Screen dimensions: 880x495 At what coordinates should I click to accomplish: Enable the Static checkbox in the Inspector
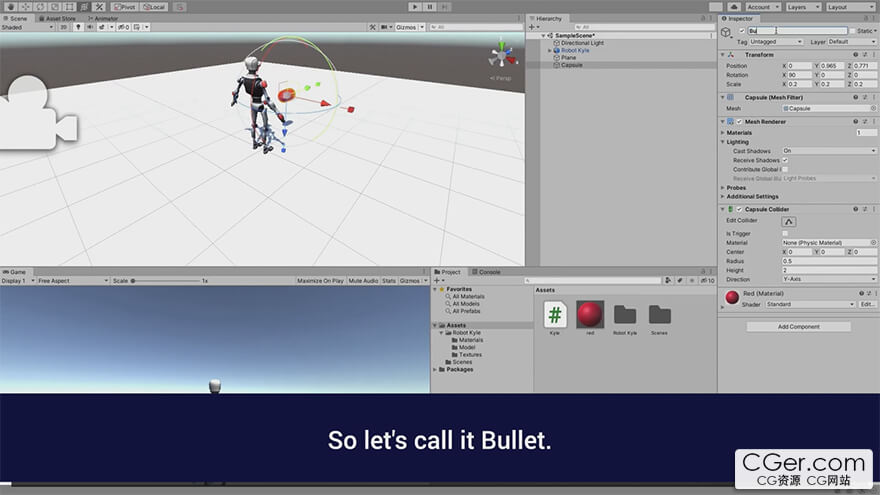point(852,31)
